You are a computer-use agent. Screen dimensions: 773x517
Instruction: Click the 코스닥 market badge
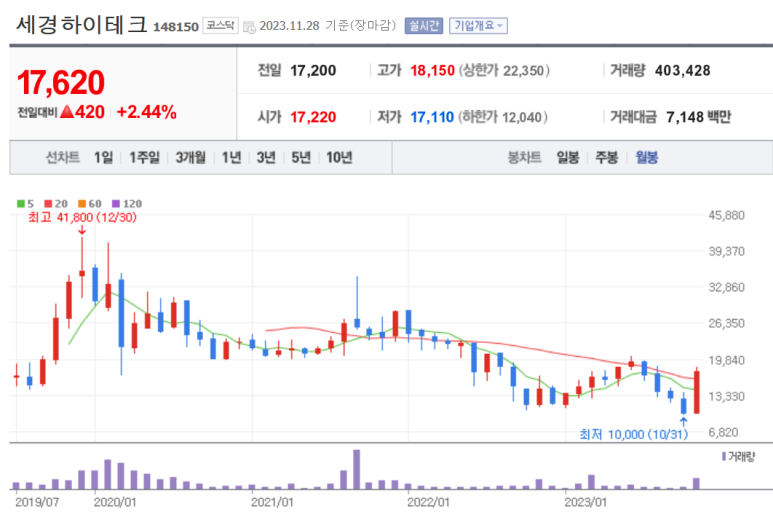[220, 25]
